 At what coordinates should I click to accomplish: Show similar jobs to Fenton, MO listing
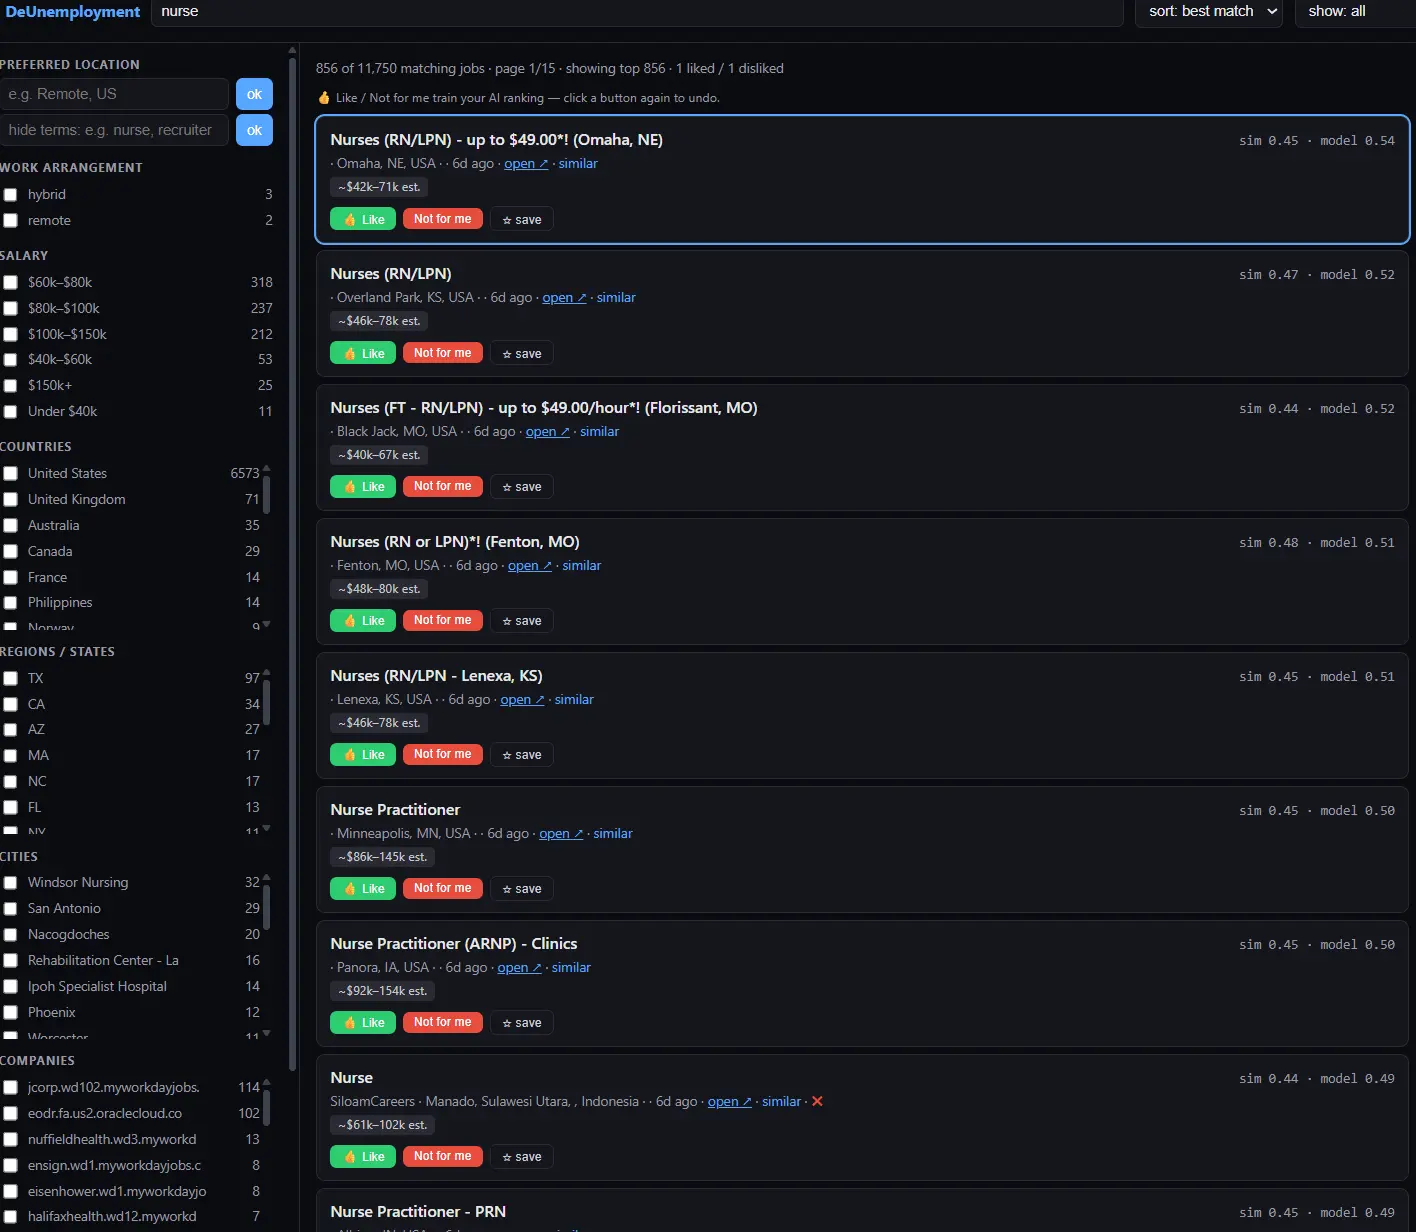click(x=582, y=566)
